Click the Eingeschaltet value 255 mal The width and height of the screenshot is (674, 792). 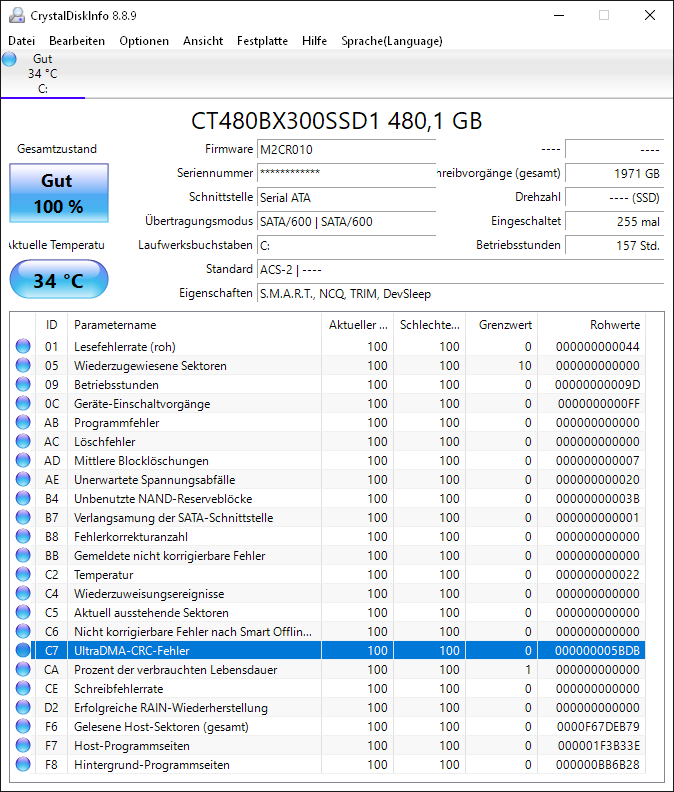pyautogui.click(x=614, y=221)
